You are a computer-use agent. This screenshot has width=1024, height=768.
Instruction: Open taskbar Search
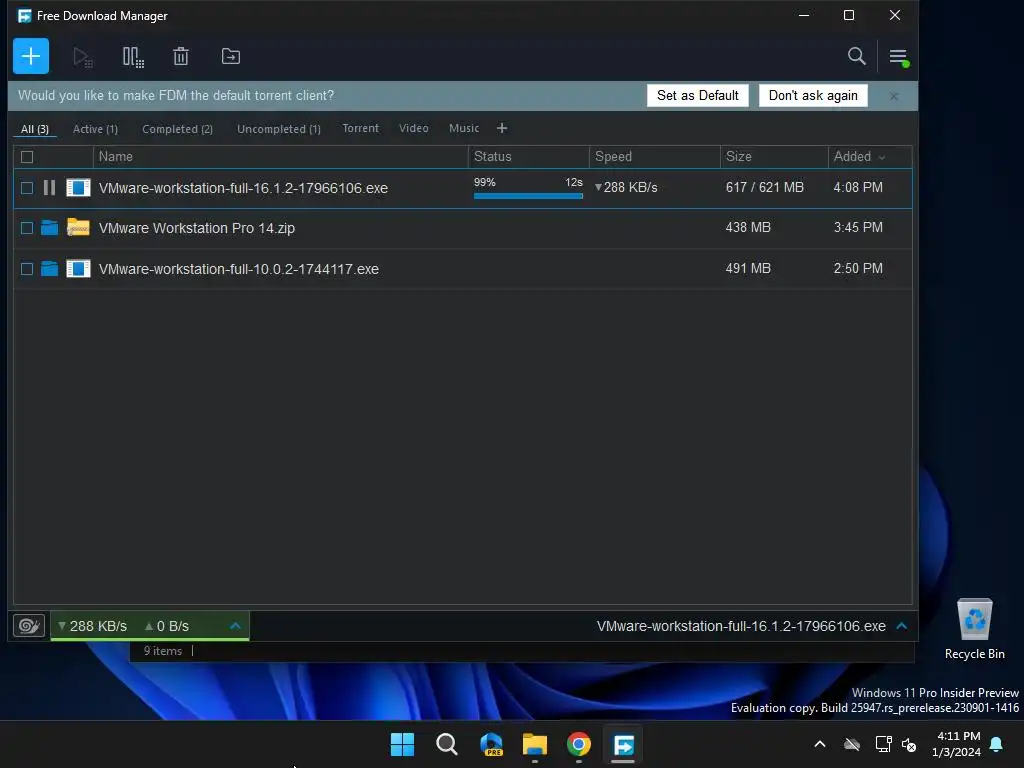(x=447, y=744)
